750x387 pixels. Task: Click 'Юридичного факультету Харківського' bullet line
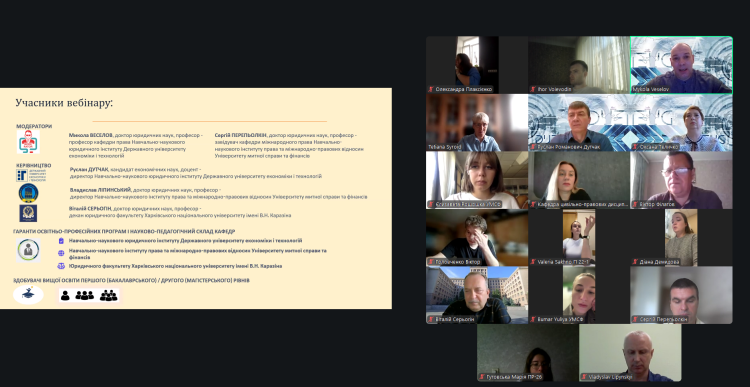tap(175, 266)
